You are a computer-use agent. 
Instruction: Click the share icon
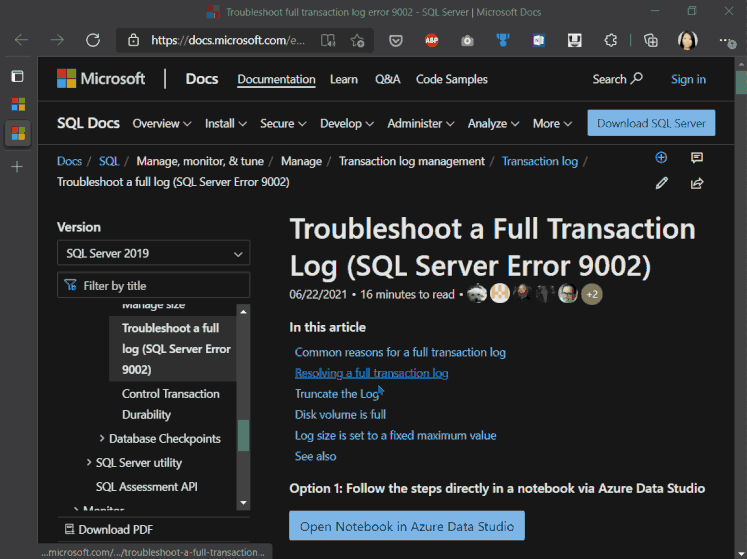[x=697, y=183]
